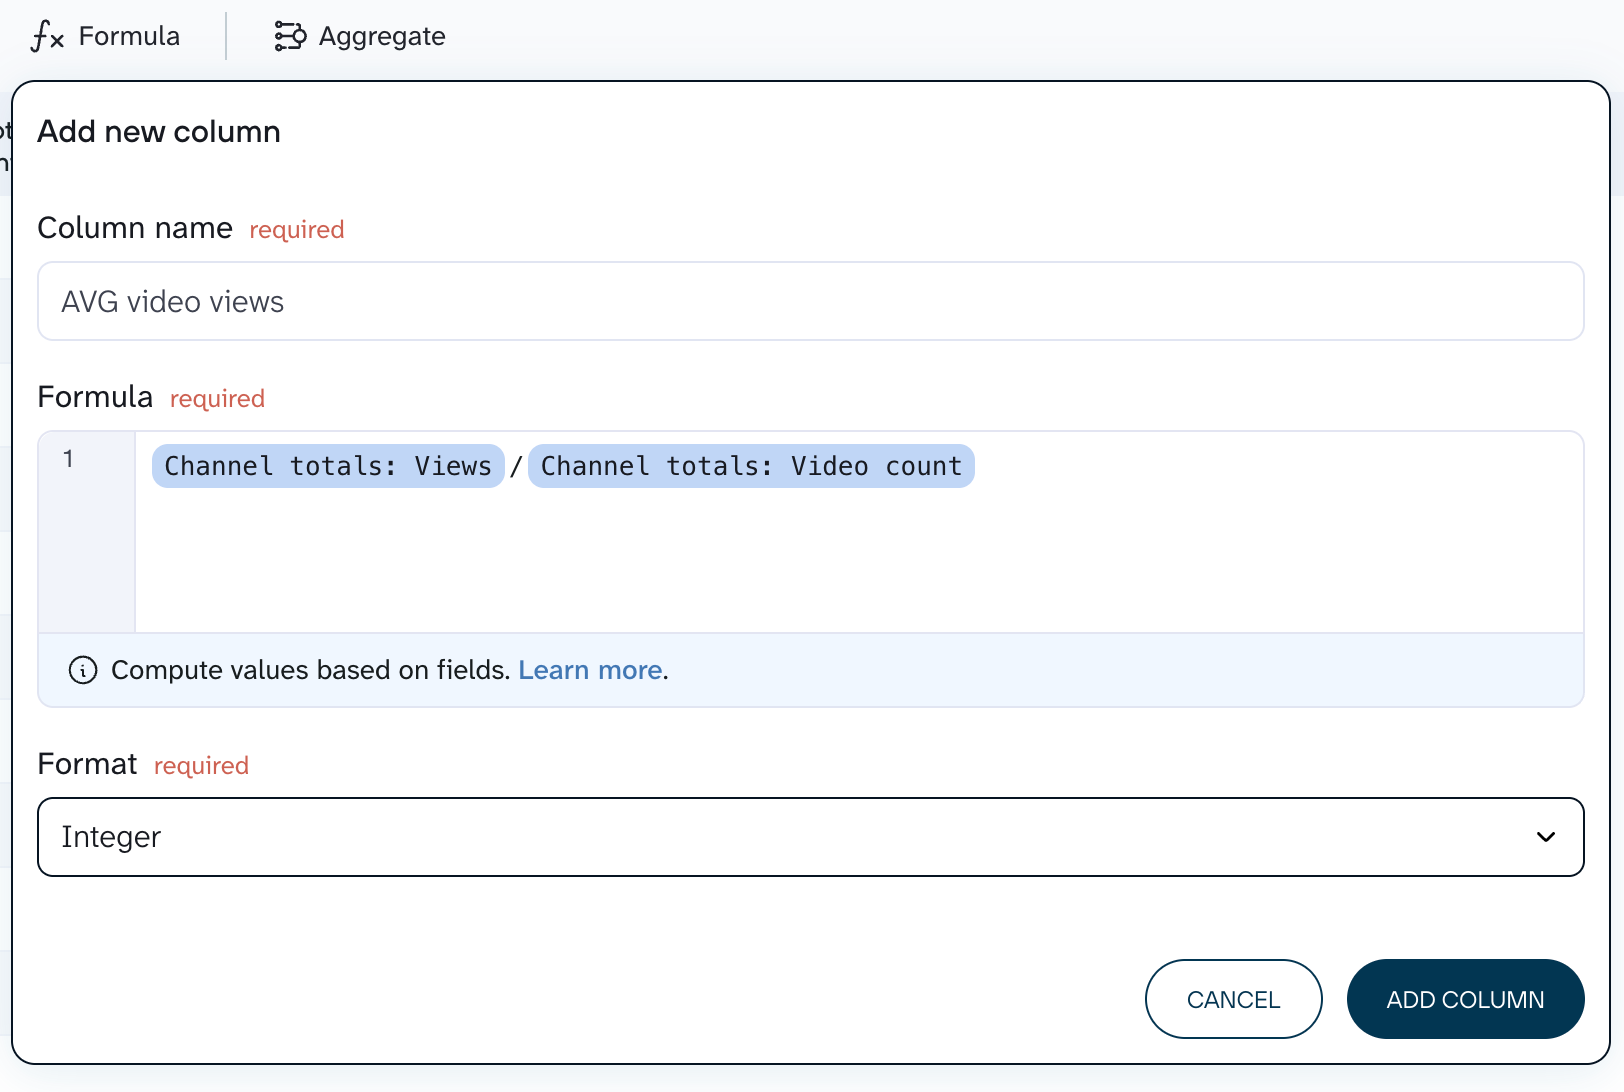The width and height of the screenshot is (1624, 1092).
Task: Expand the Format dropdown chevron
Action: (x=1546, y=837)
